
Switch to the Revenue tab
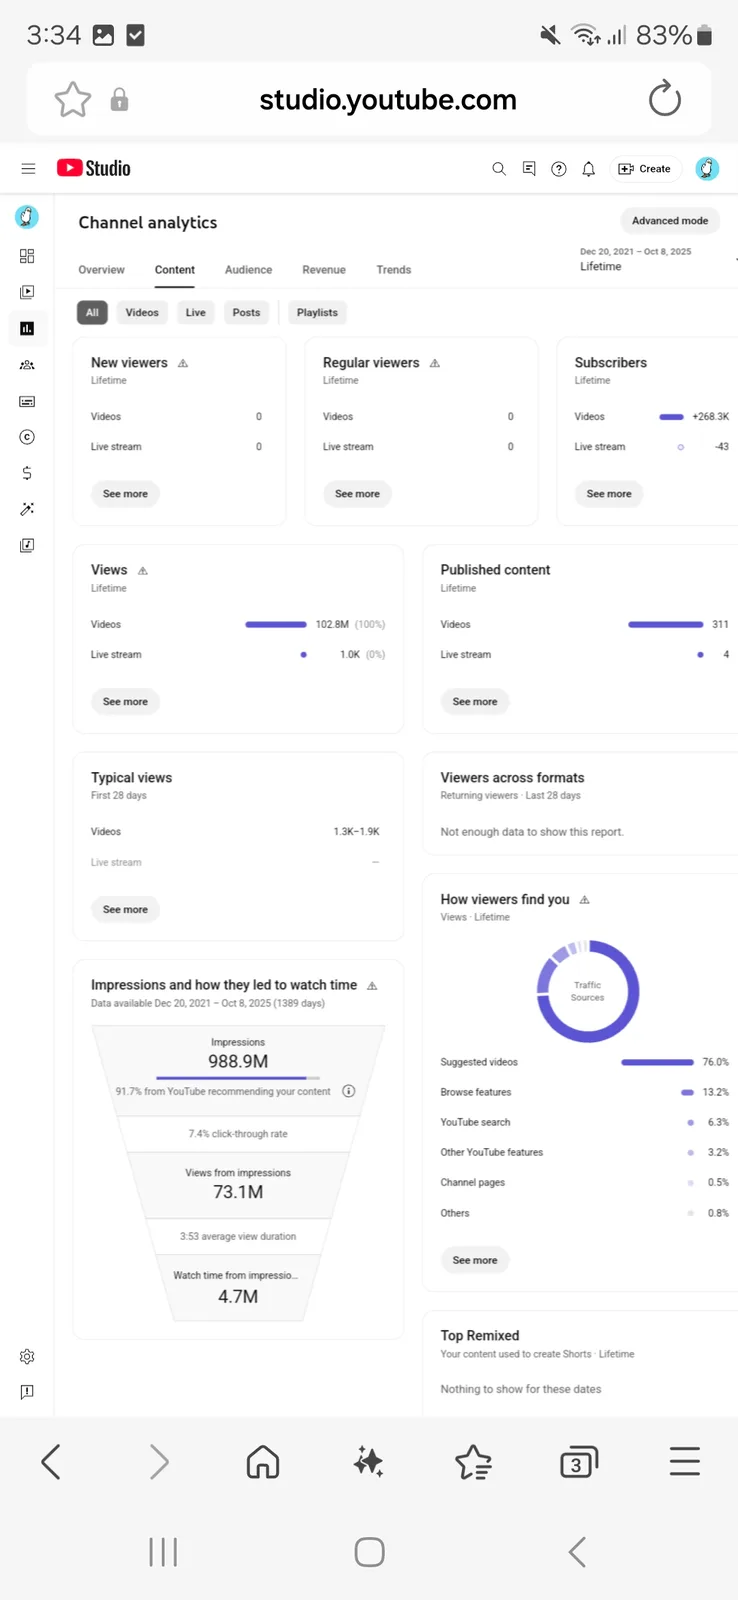324,270
